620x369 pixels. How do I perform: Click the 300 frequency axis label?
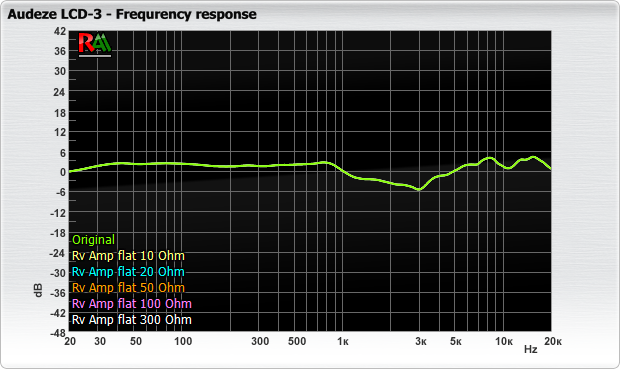pos(260,341)
